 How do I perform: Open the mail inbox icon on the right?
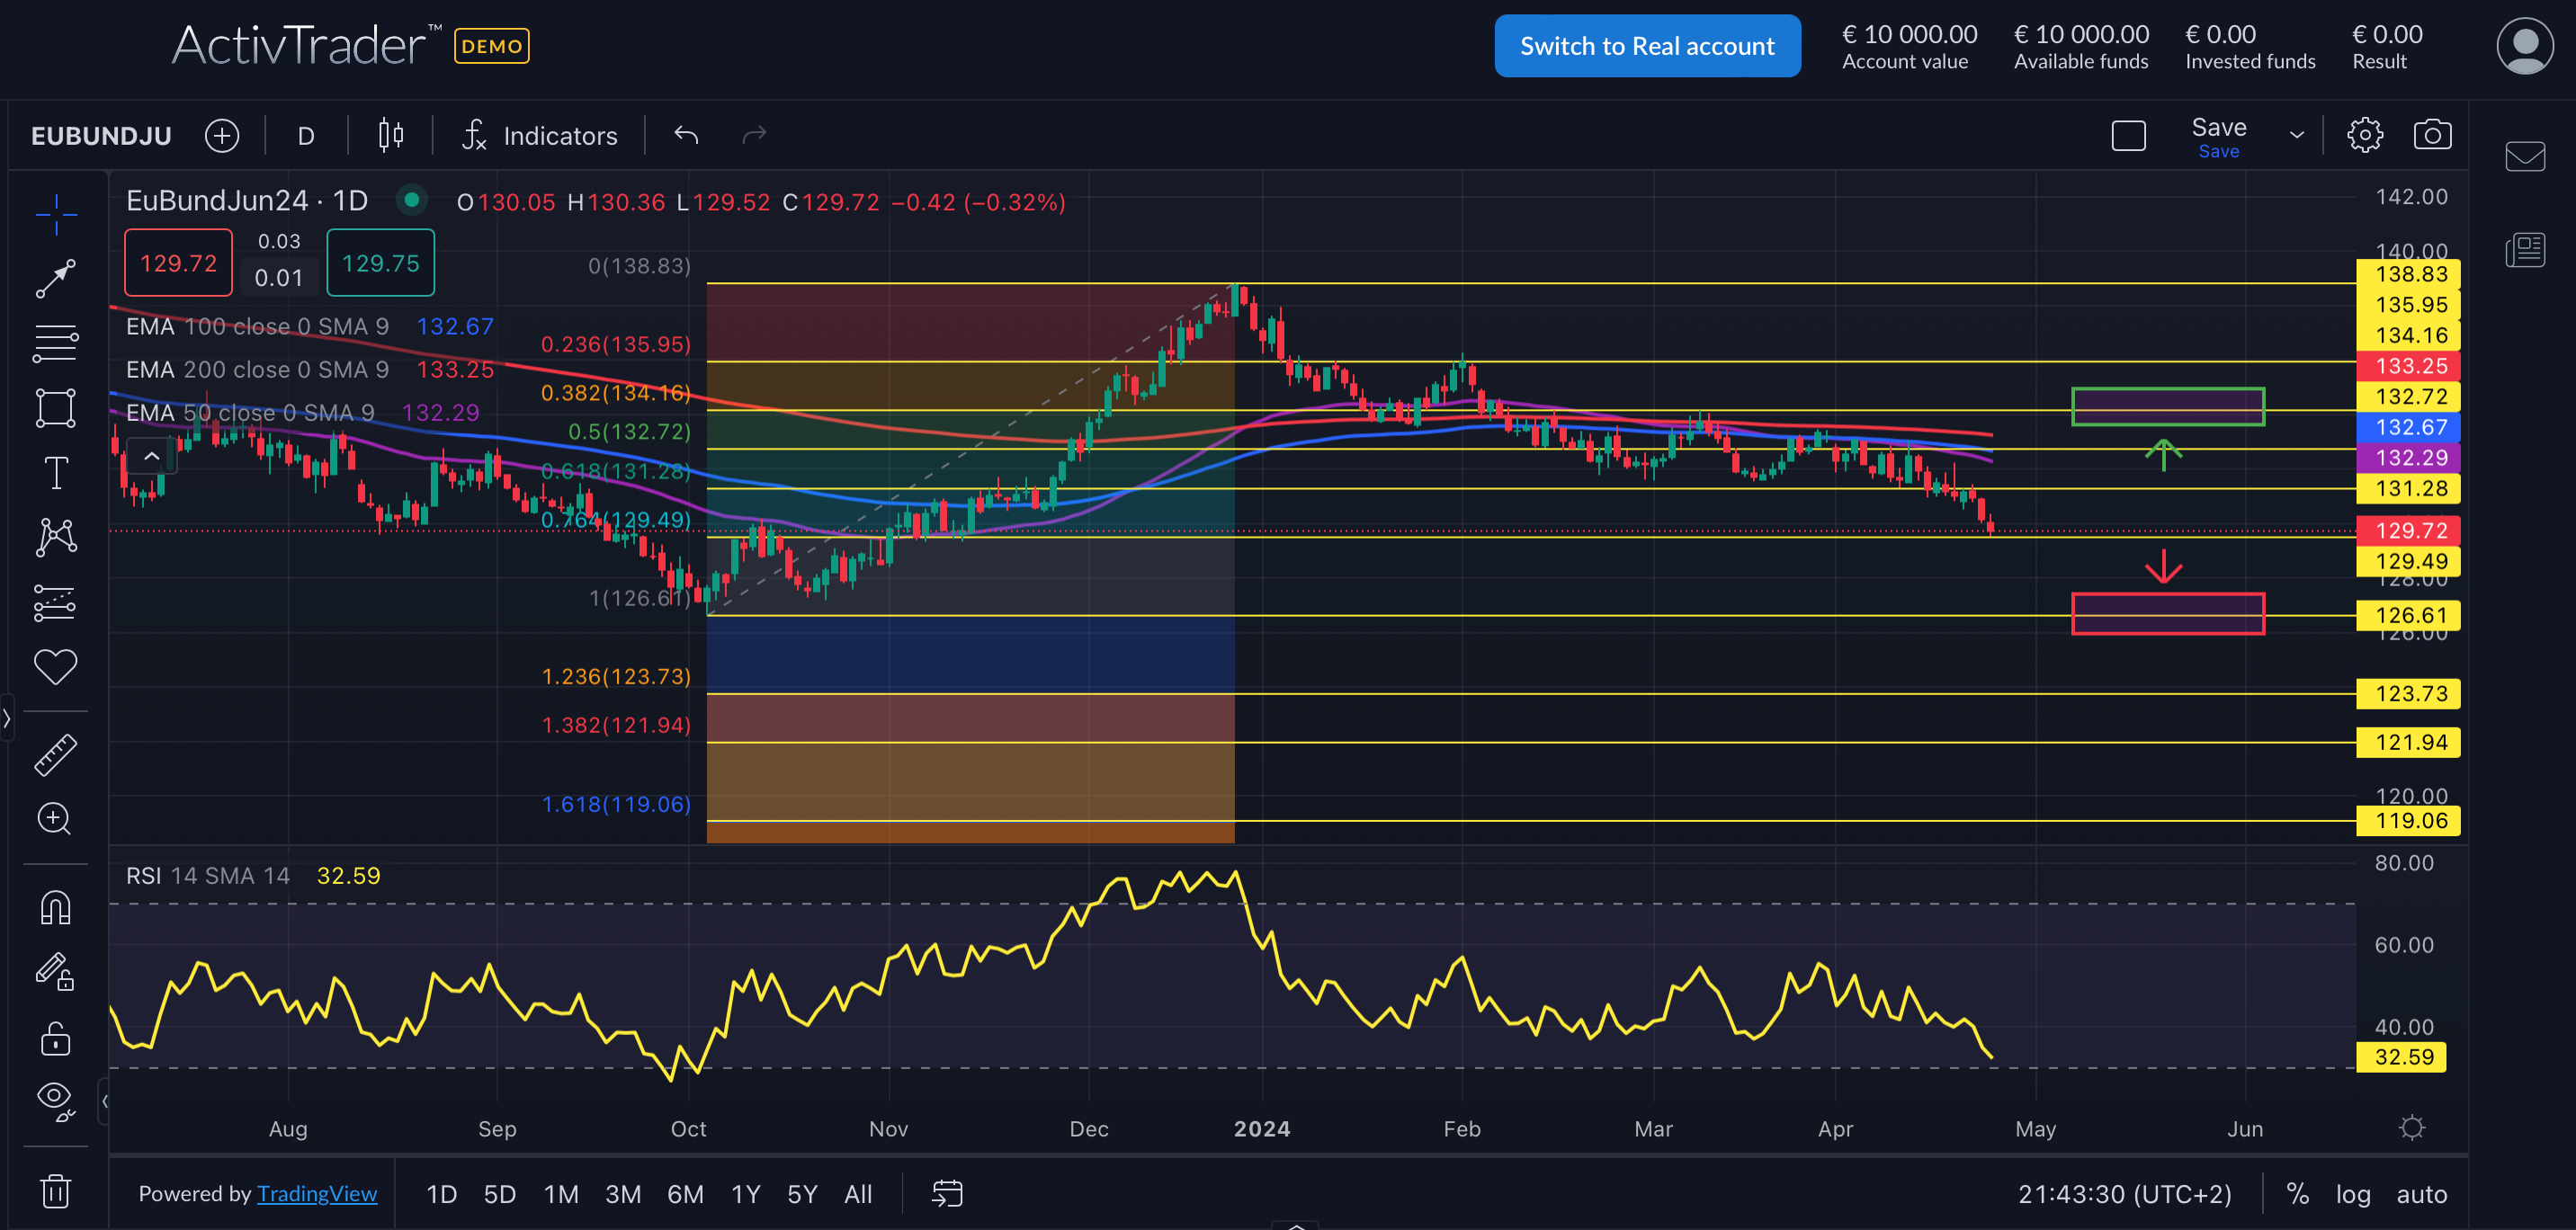pyautogui.click(x=2527, y=155)
